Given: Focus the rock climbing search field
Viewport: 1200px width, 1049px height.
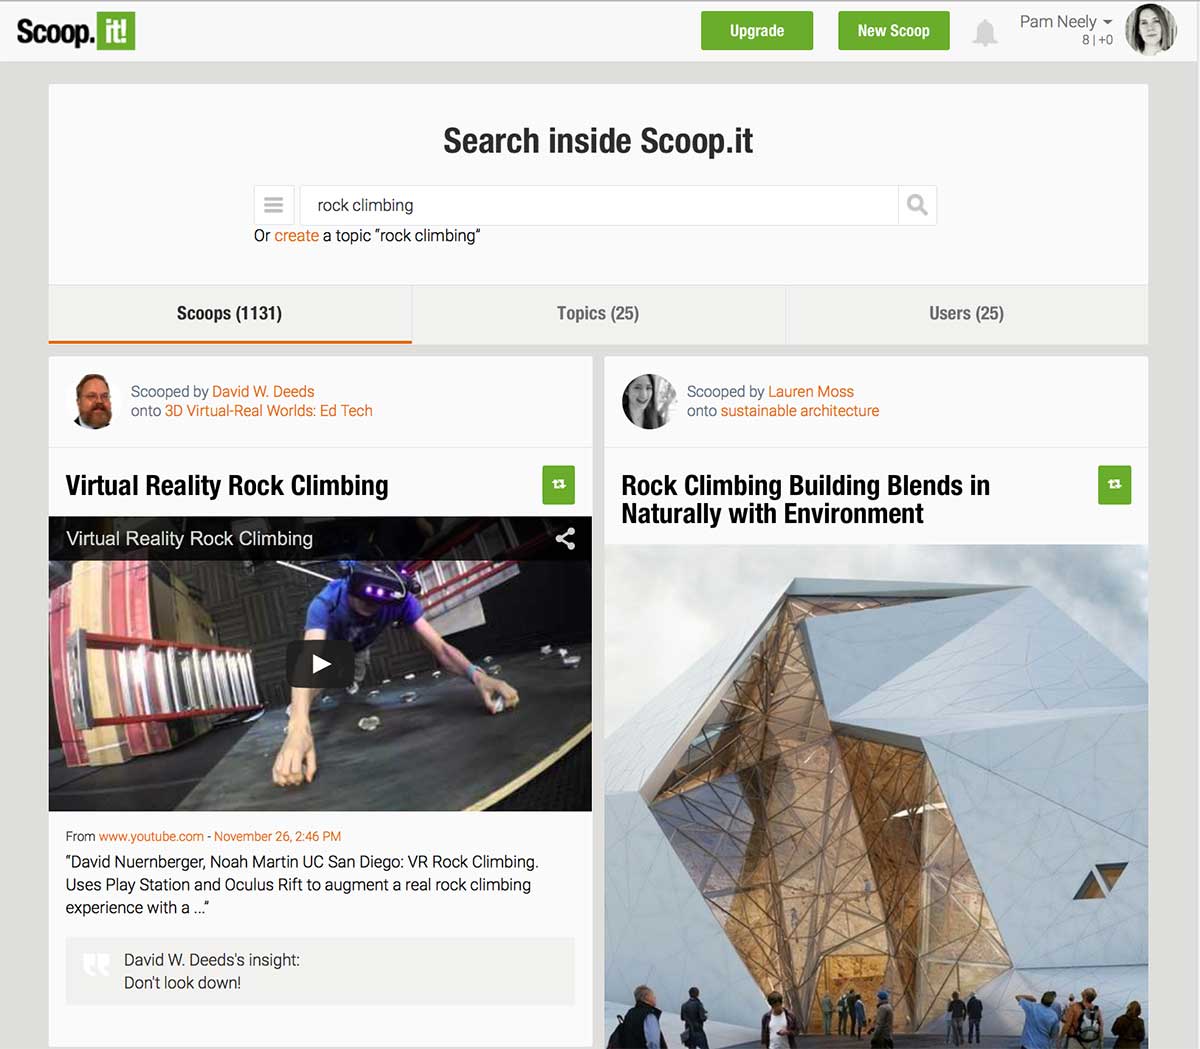Looking at the screenshot, I should (x=599, y=205).
